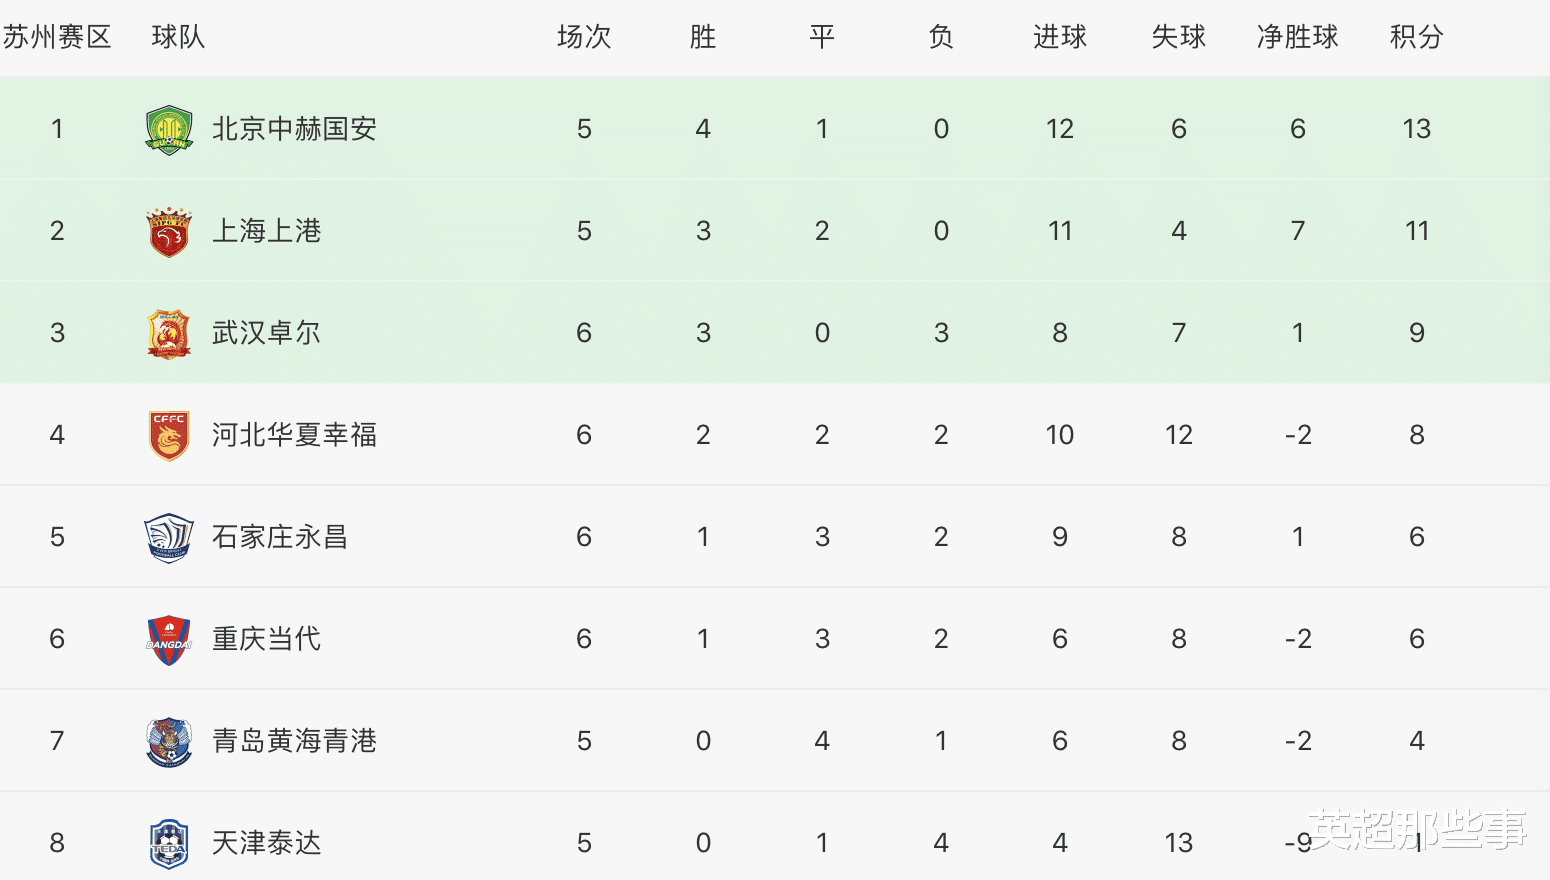Click the 场次 matches played header
Image resolution: width=1550 pixels, height=880 pixels.
click(584, 37)
